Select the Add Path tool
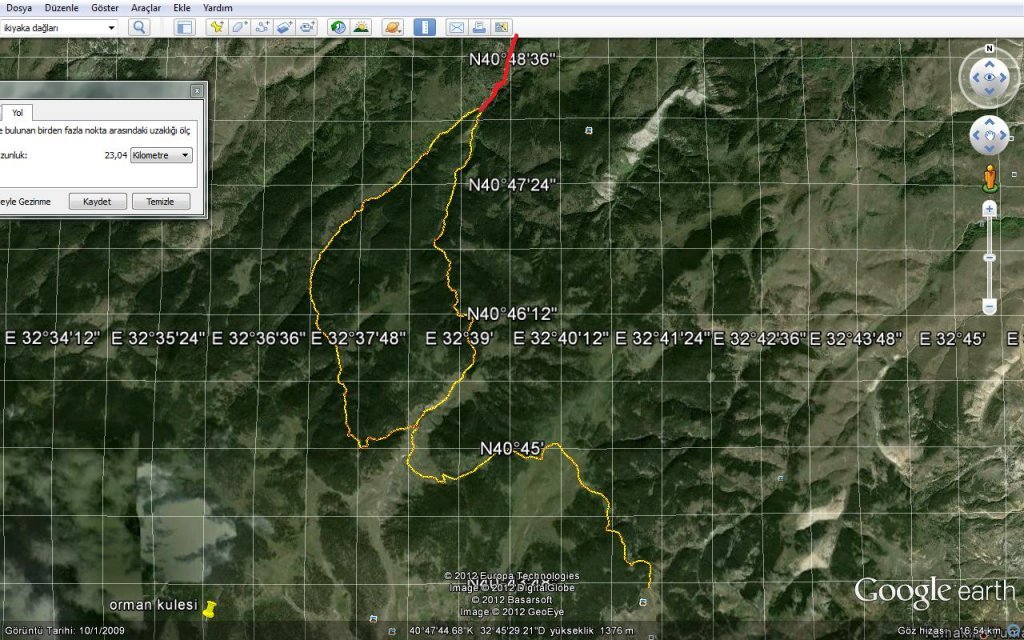This screenshot has height=640, width=1024. [x=262, y=27]
